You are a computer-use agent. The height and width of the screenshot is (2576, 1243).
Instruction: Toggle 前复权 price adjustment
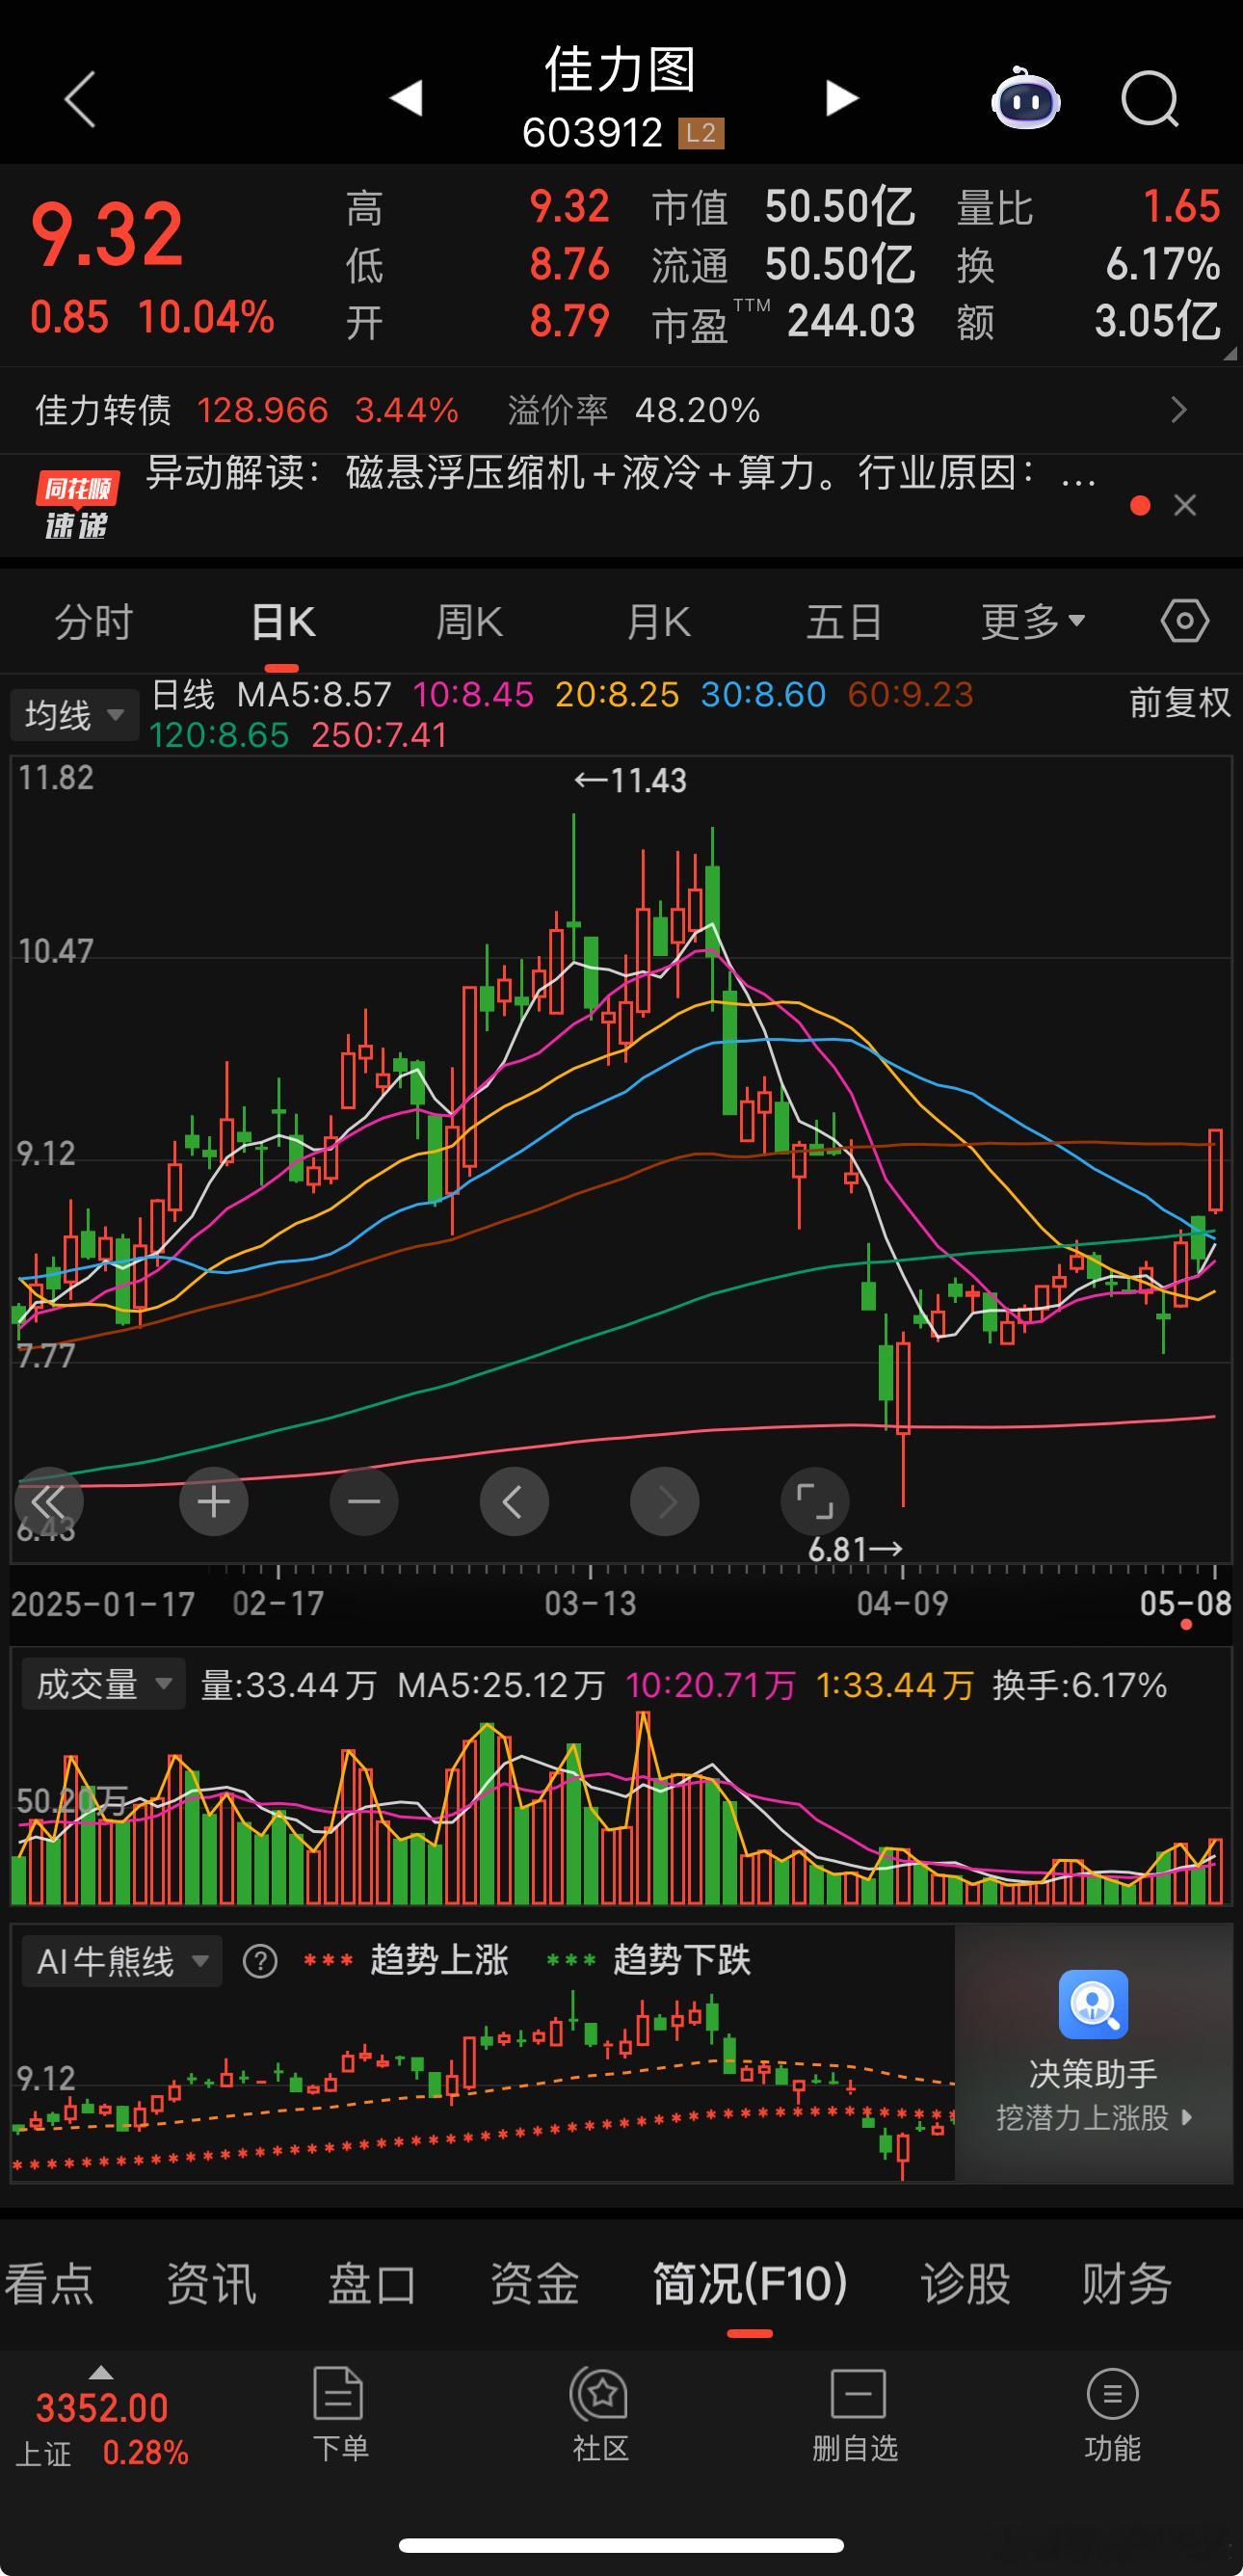click(1180, 702)
